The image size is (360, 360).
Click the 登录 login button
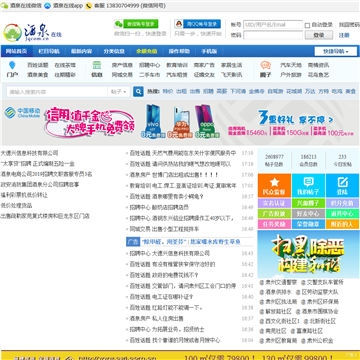point(319,35)
